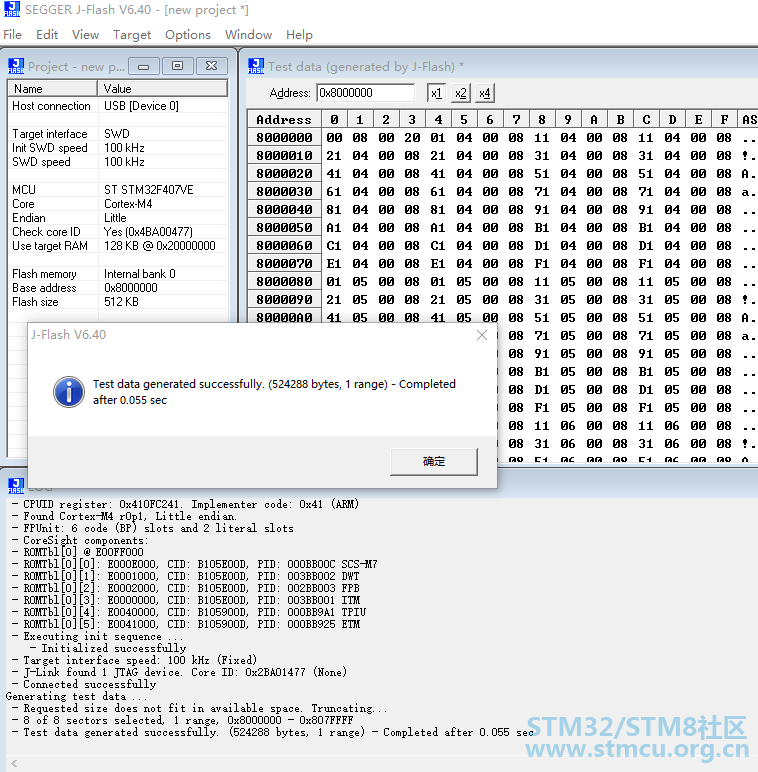Select the Flash size row
The image size is (758, 772).
[118, 302]
